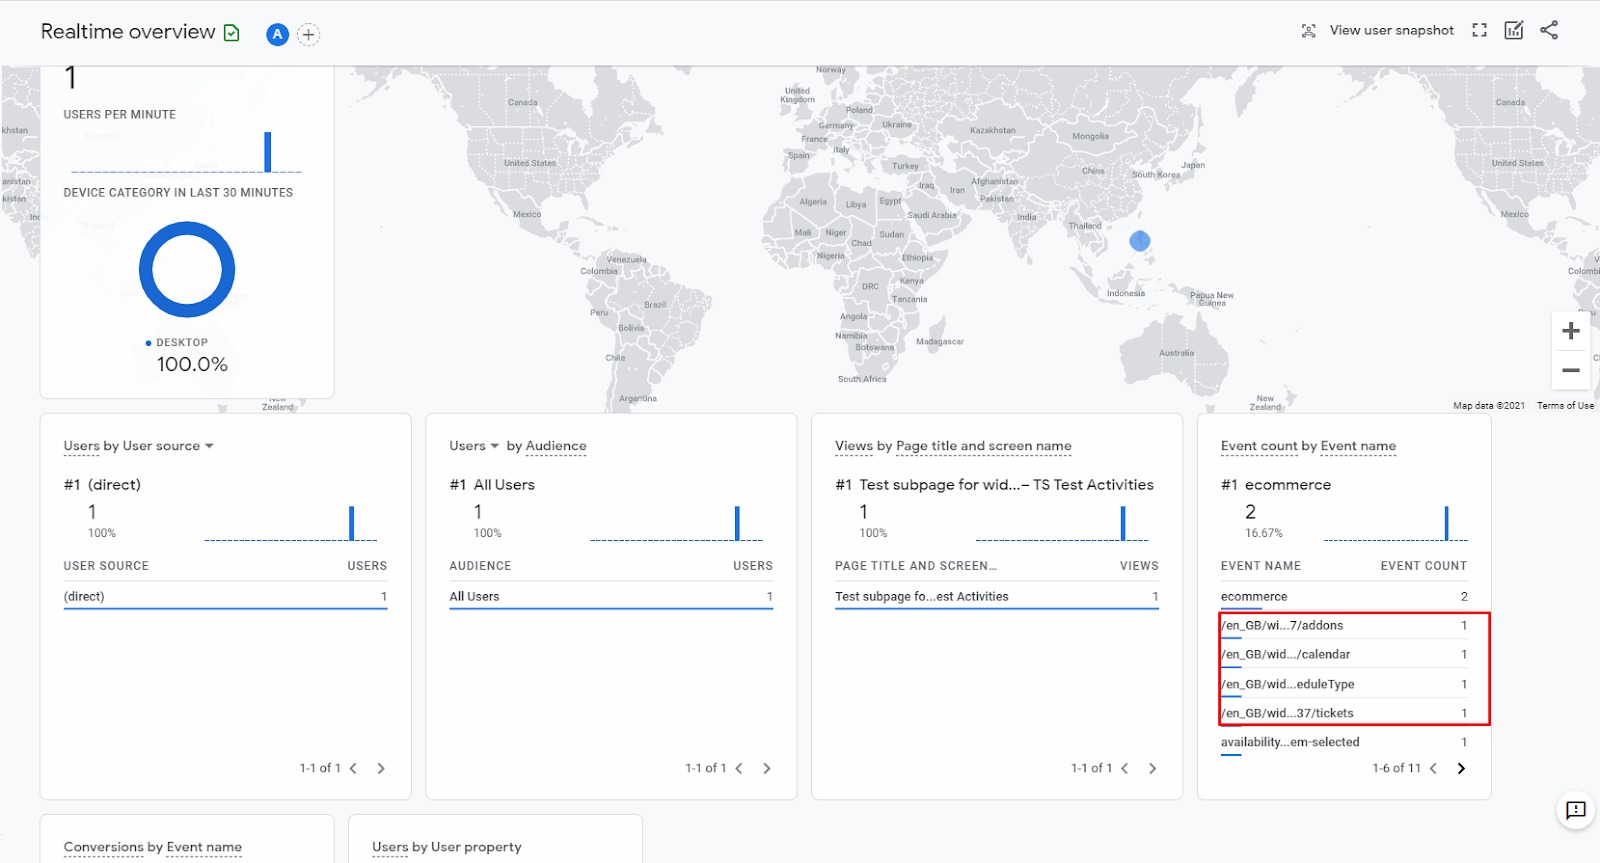Open the map's Terms of Use link
This screenshot has width=1600, height=863.
click(x=1565, y=406)
